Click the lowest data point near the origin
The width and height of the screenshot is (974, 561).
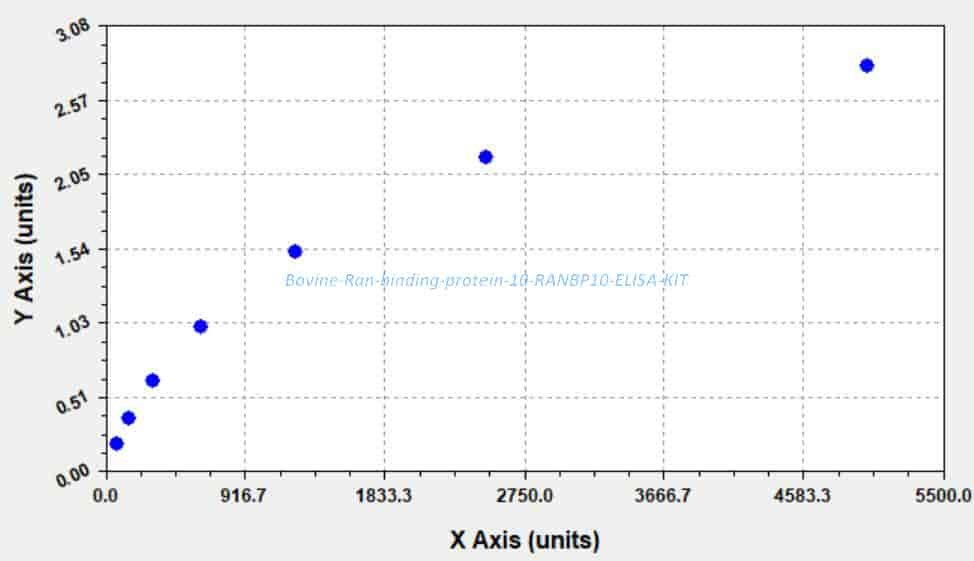[x=116, y=443]
